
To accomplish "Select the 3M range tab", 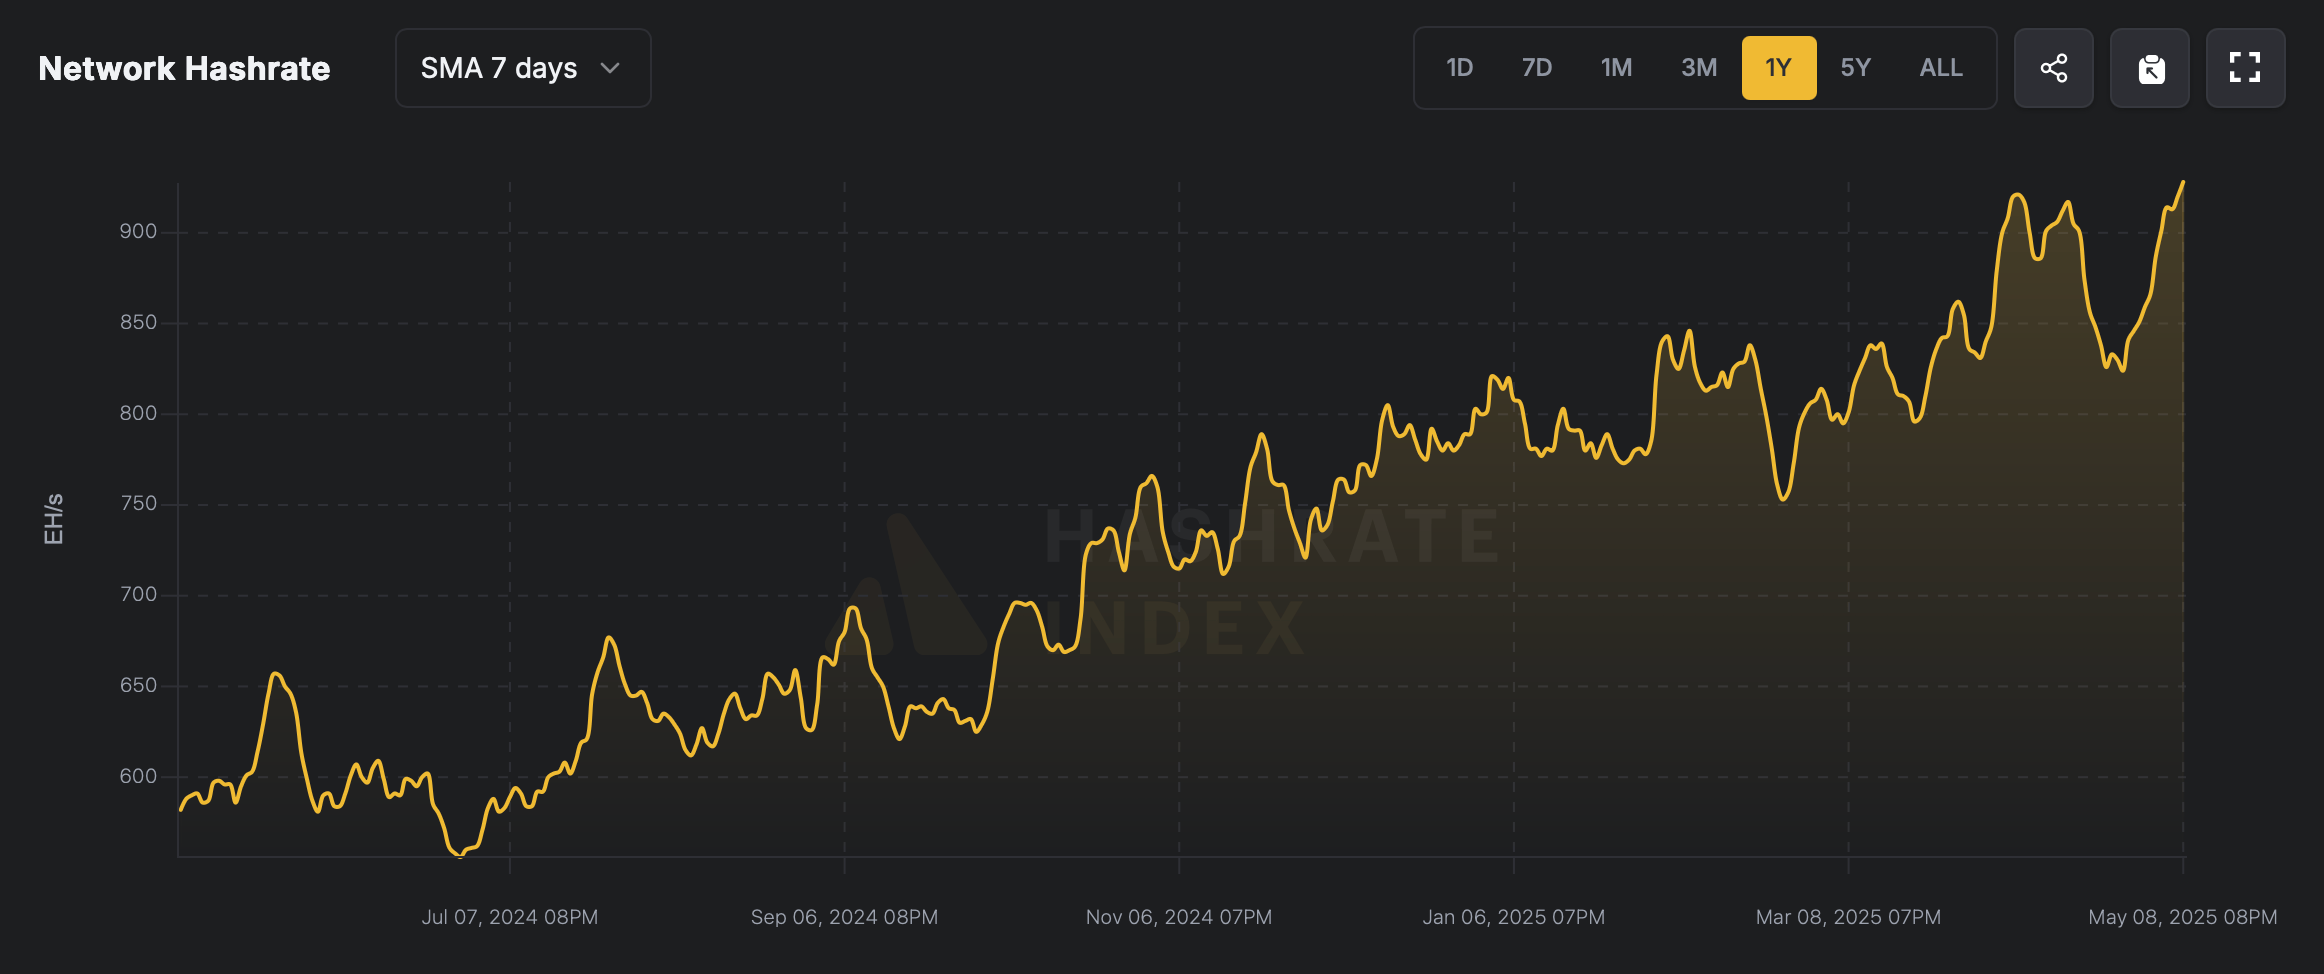I will (x=1699, y=67).
